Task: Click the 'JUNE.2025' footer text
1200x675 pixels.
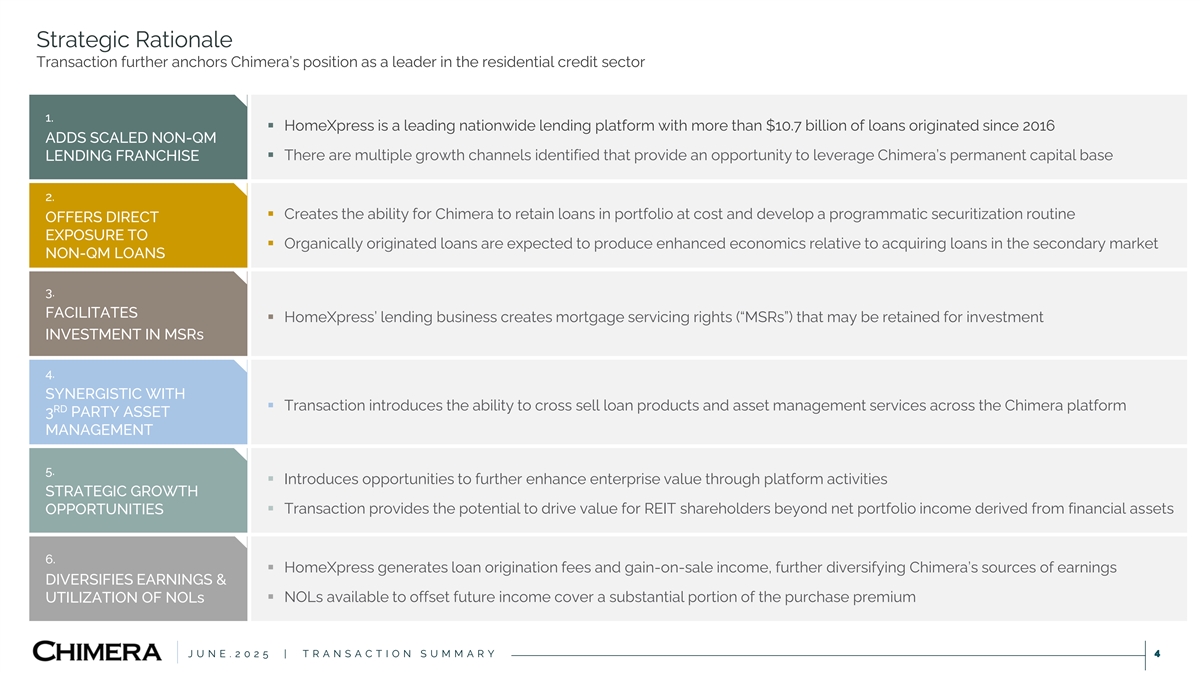Action: pyautogui.click(x=229, y=654)
